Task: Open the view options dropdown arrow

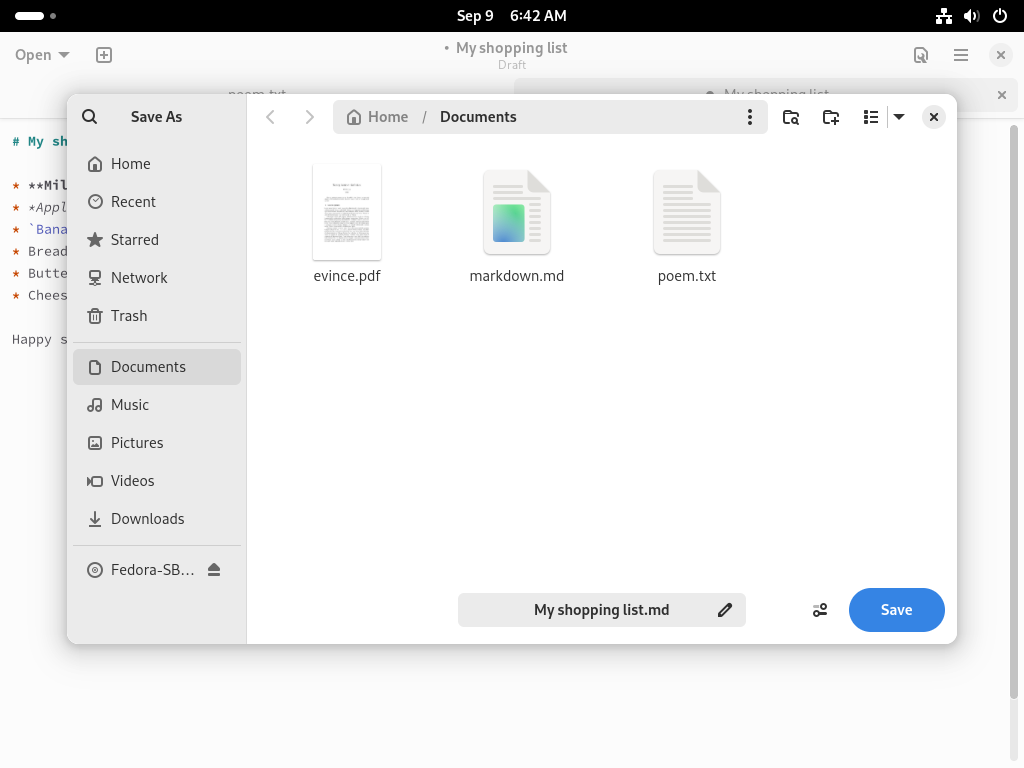Action: point(899,117)
